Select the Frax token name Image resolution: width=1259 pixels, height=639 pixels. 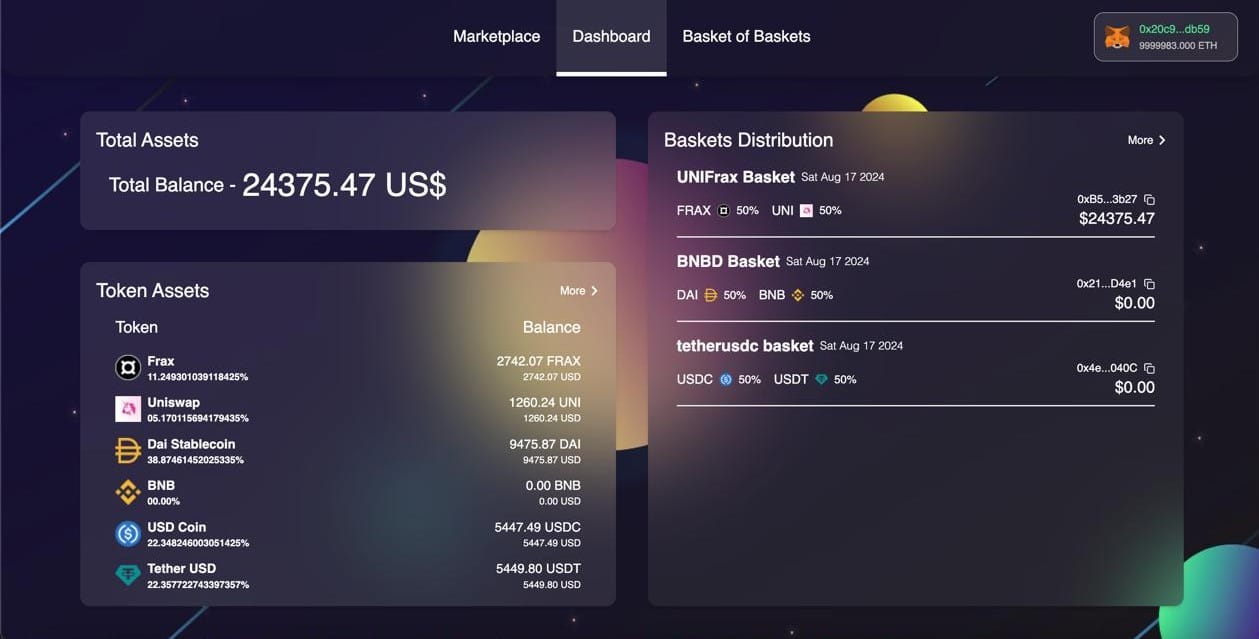(x=161, y=361)
